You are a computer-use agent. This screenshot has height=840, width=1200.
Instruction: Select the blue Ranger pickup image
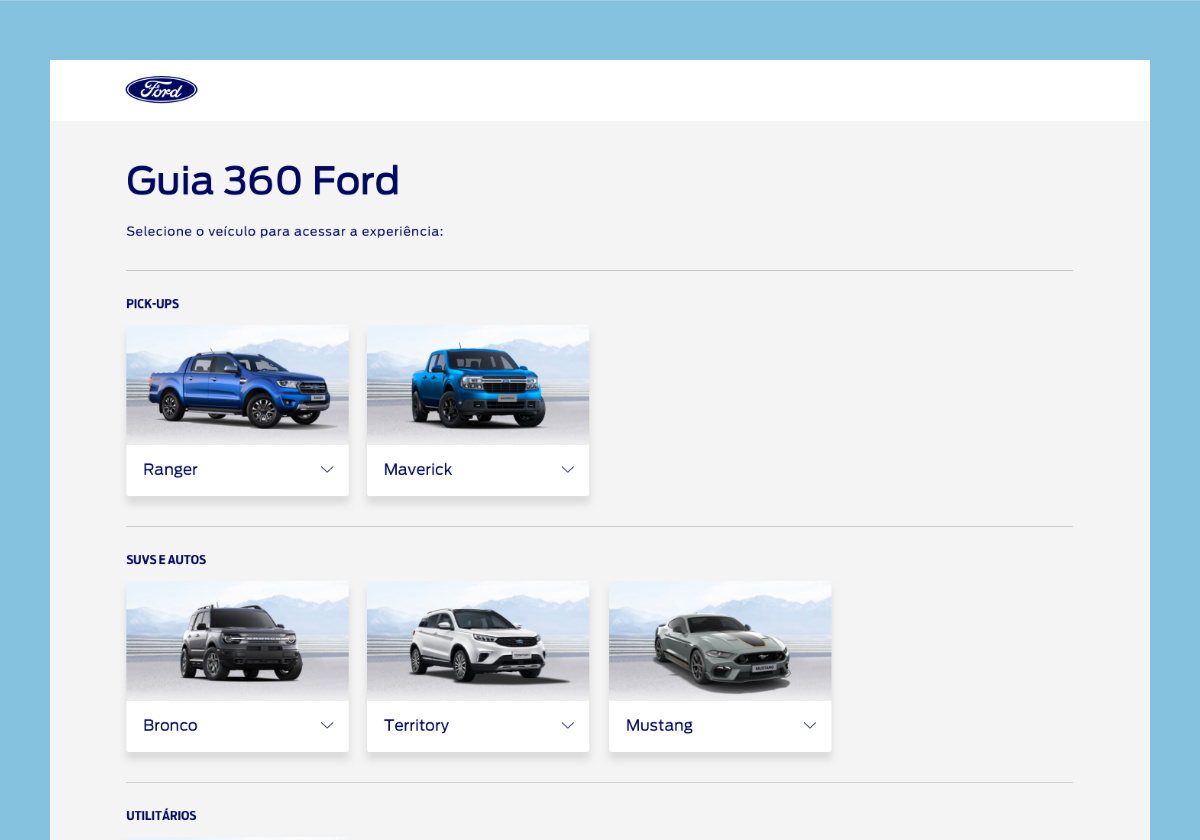click(x=238, y=385)
